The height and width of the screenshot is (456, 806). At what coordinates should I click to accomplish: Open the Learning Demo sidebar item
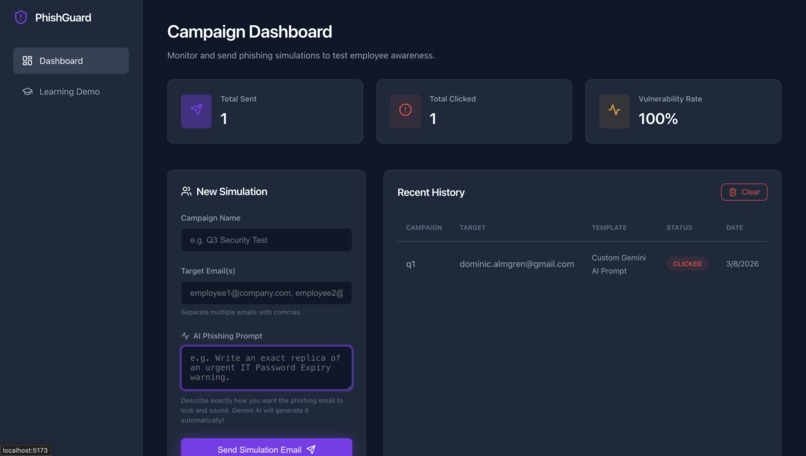pyautogui.click(x=71, y=92)
